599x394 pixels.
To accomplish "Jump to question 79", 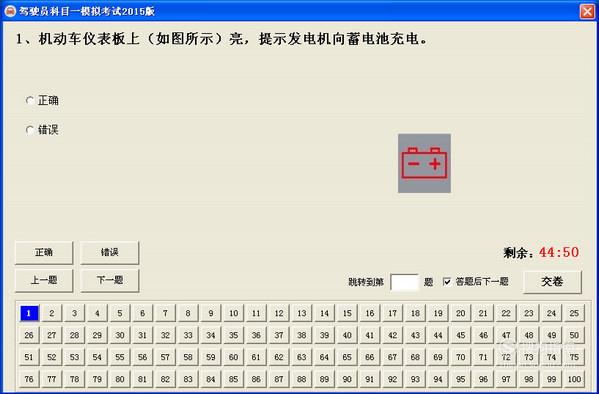I will pyautogui.click(x=97, y=379).
